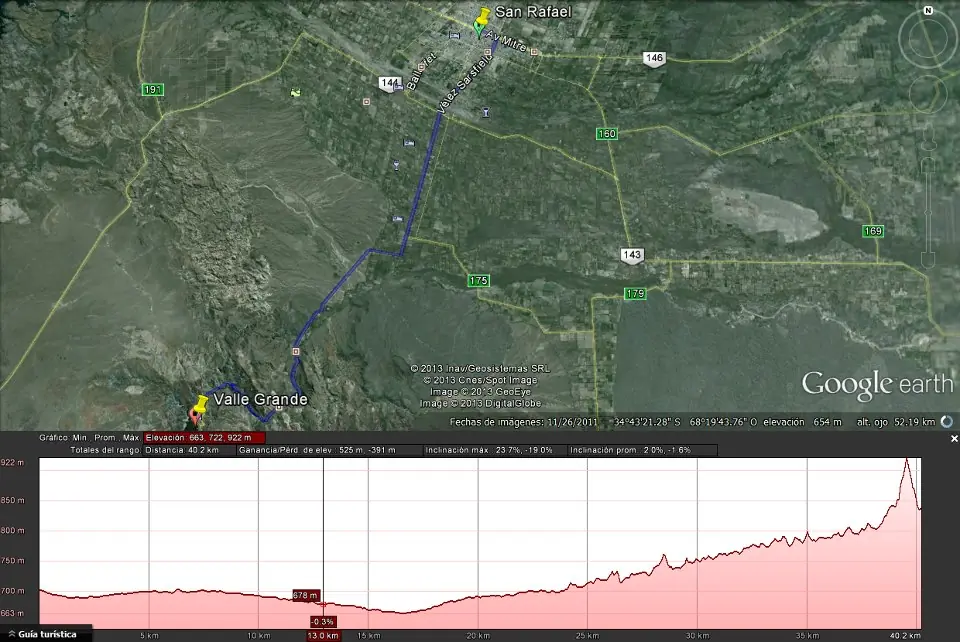Click the route 169 road shield

[x=872, y=231]
